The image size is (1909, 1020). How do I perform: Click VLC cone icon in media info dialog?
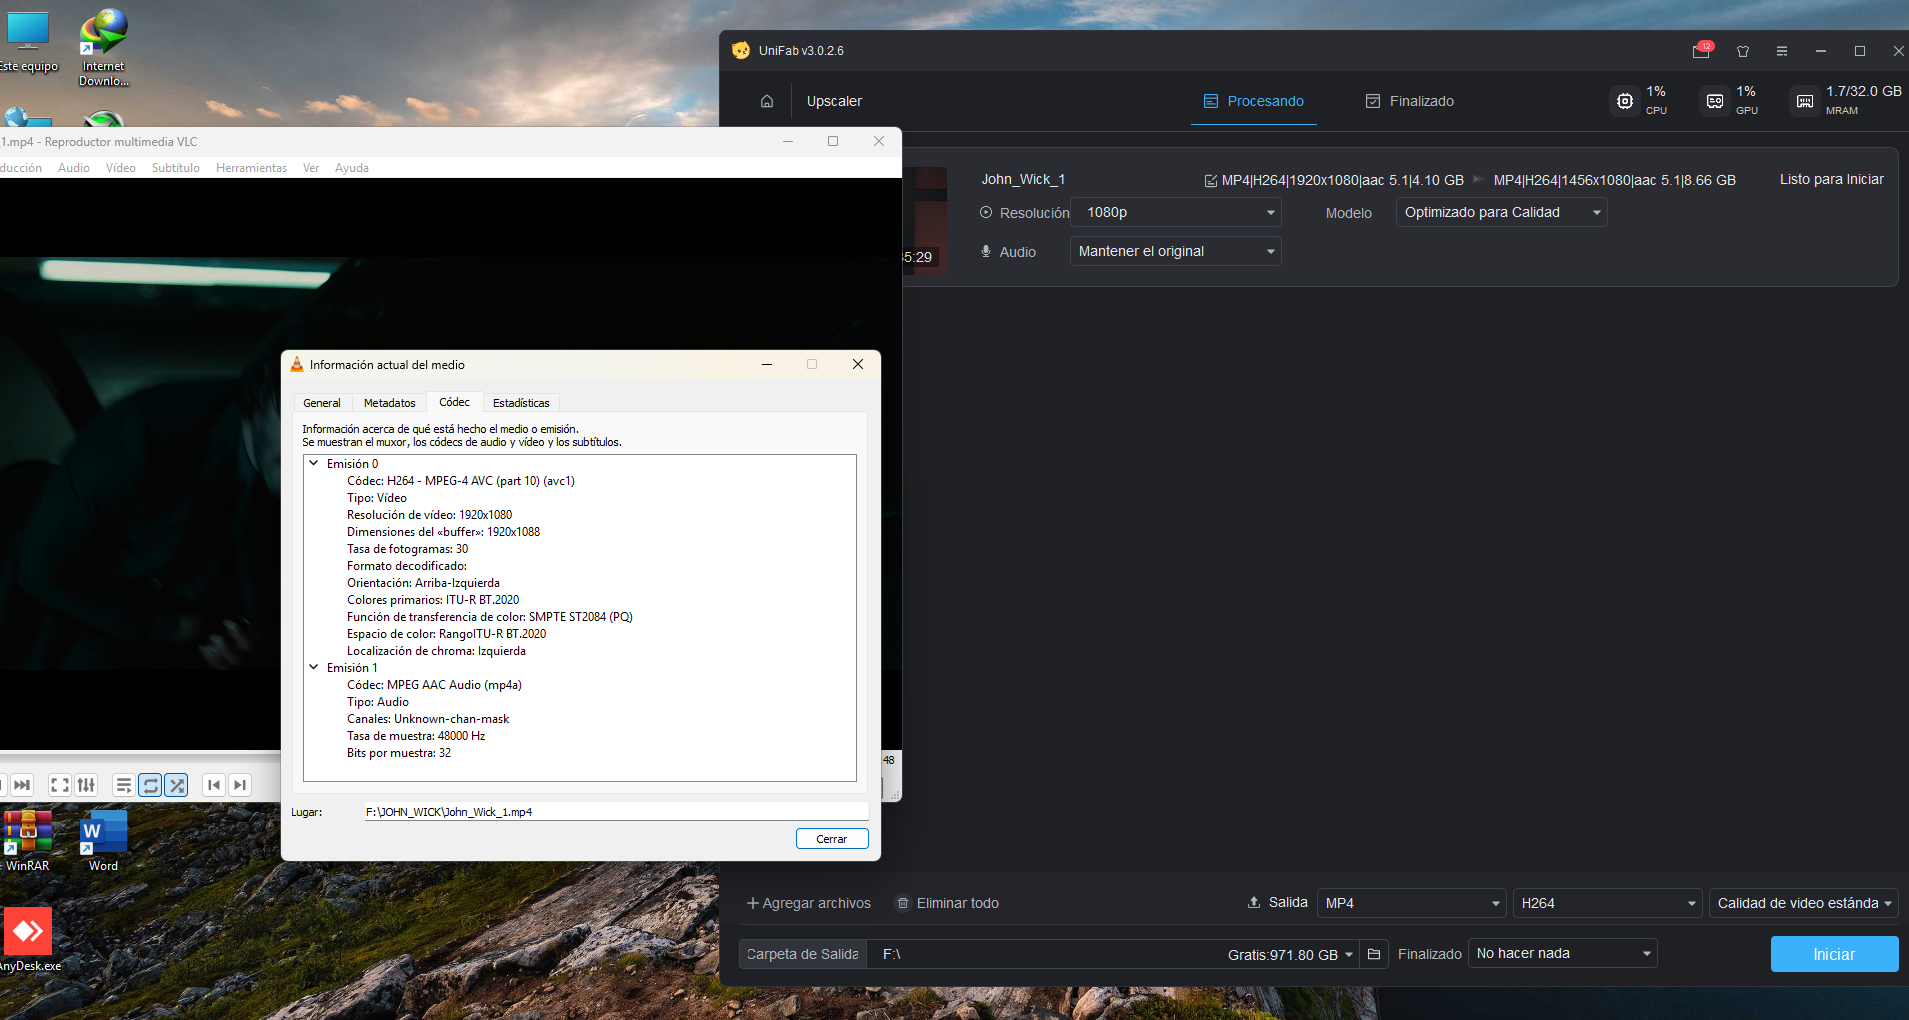297,365
